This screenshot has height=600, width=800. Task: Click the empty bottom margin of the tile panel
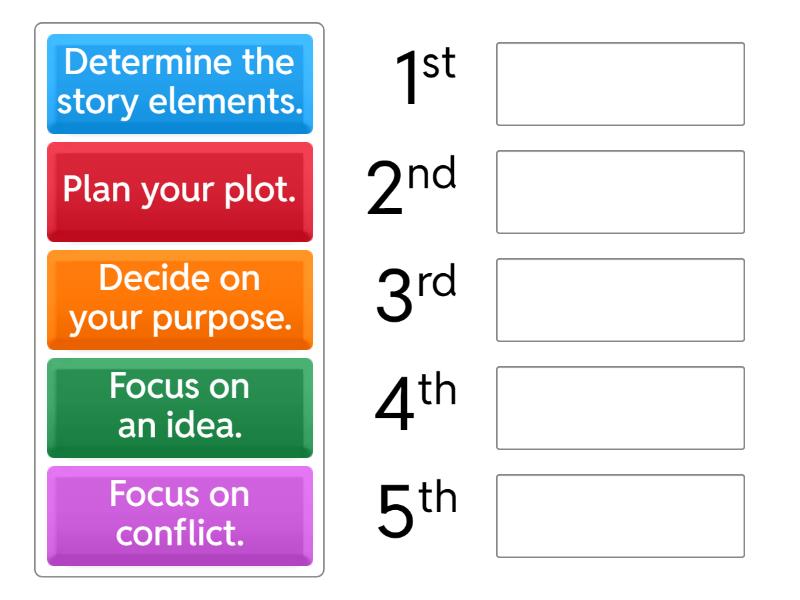tap(180, 571)
